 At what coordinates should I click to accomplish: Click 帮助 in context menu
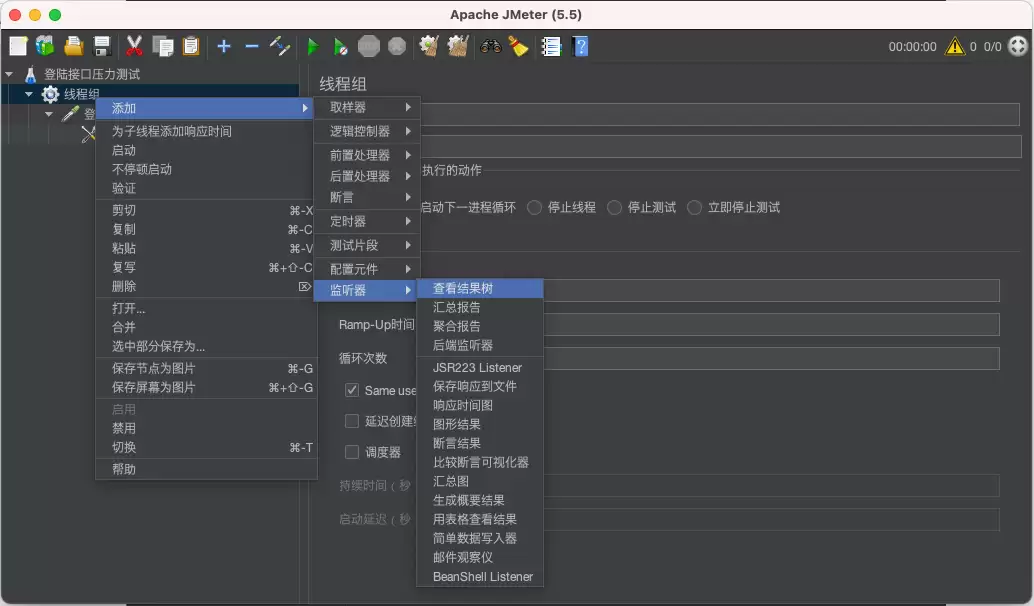tap(205, 470)
